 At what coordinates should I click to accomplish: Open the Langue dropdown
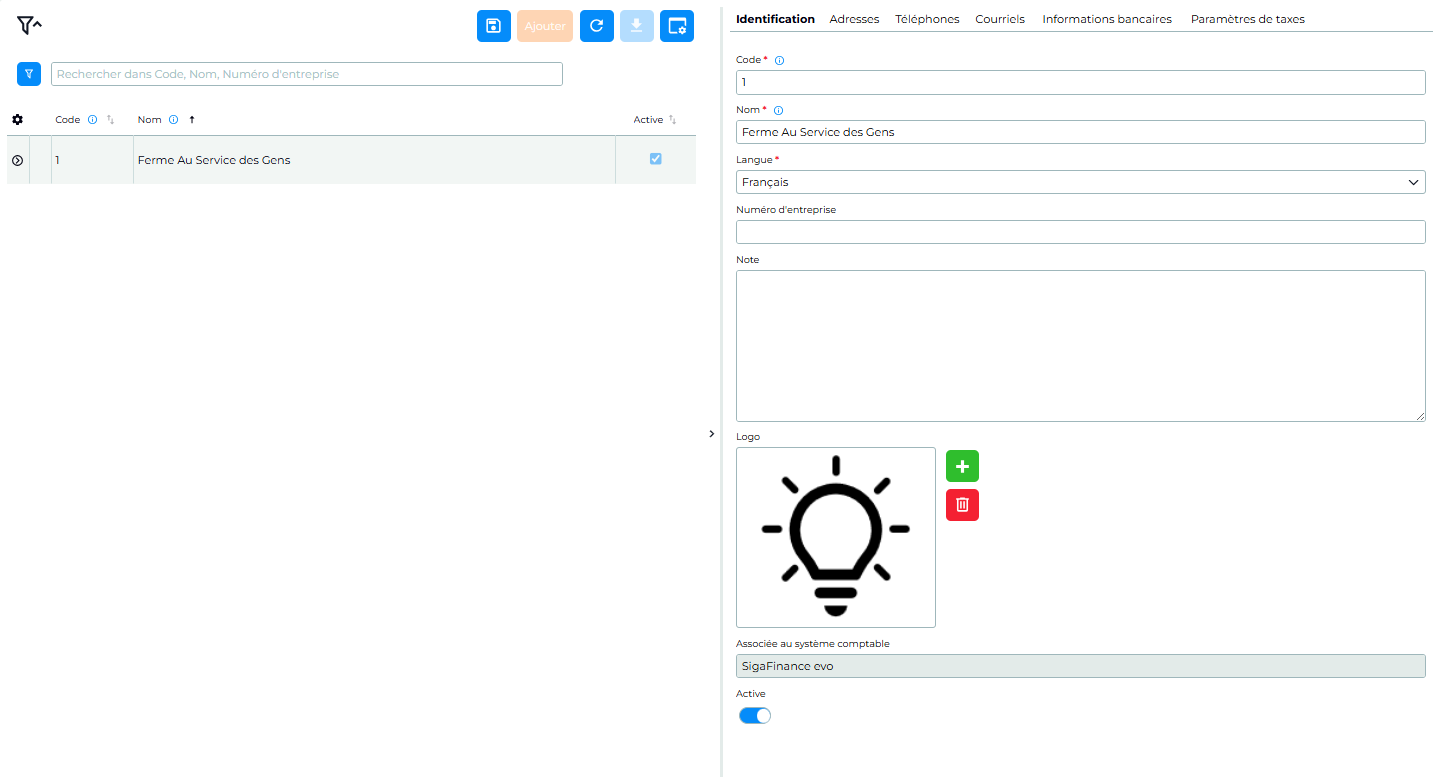(x=1080, y=182)
